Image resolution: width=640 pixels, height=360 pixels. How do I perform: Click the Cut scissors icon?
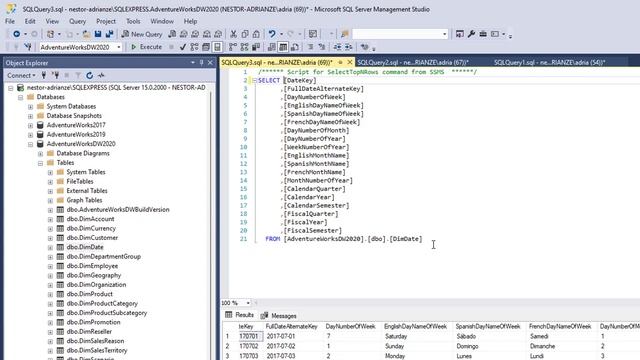[233, 34]
